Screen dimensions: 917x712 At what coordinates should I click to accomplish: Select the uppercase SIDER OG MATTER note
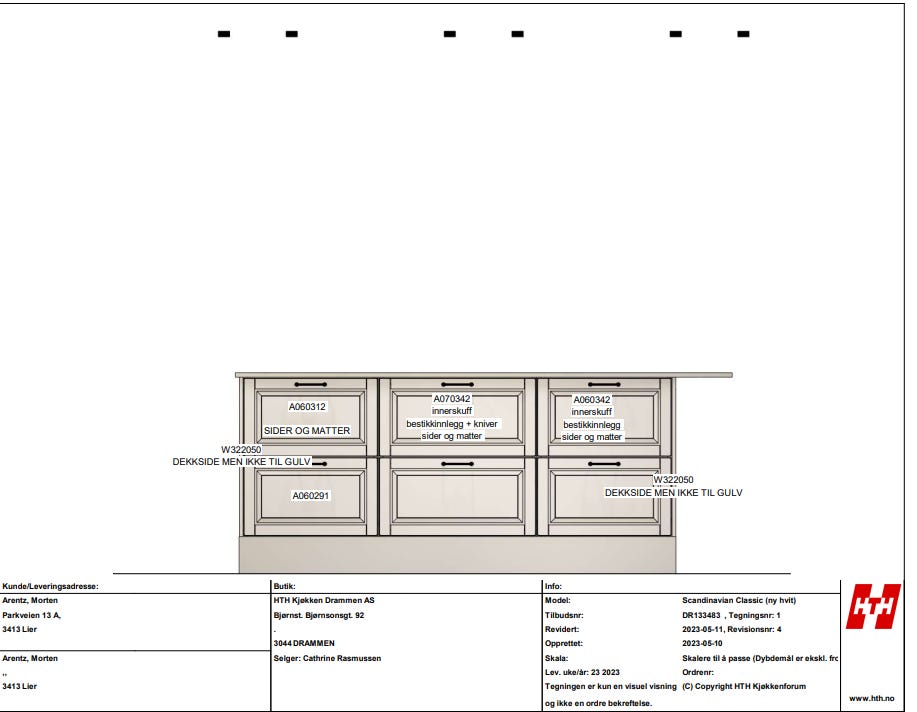pyautogui.click(x=307, y=431)
